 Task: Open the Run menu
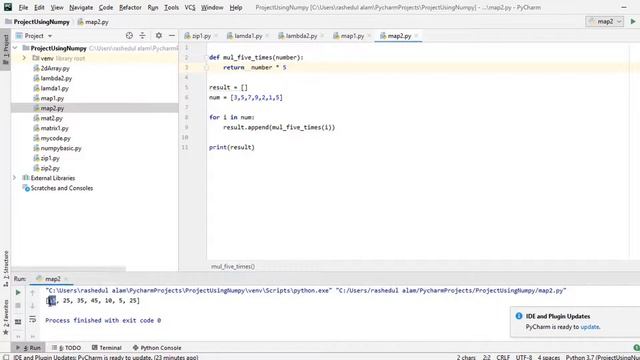pyautogui.click(x=153, y=7)
